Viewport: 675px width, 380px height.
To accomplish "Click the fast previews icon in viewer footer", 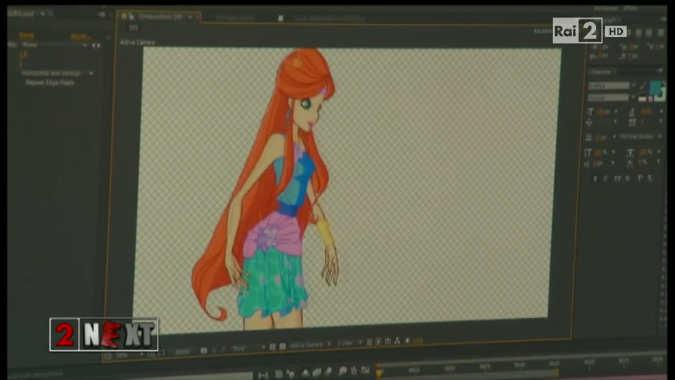I will (x=378, y=342).
